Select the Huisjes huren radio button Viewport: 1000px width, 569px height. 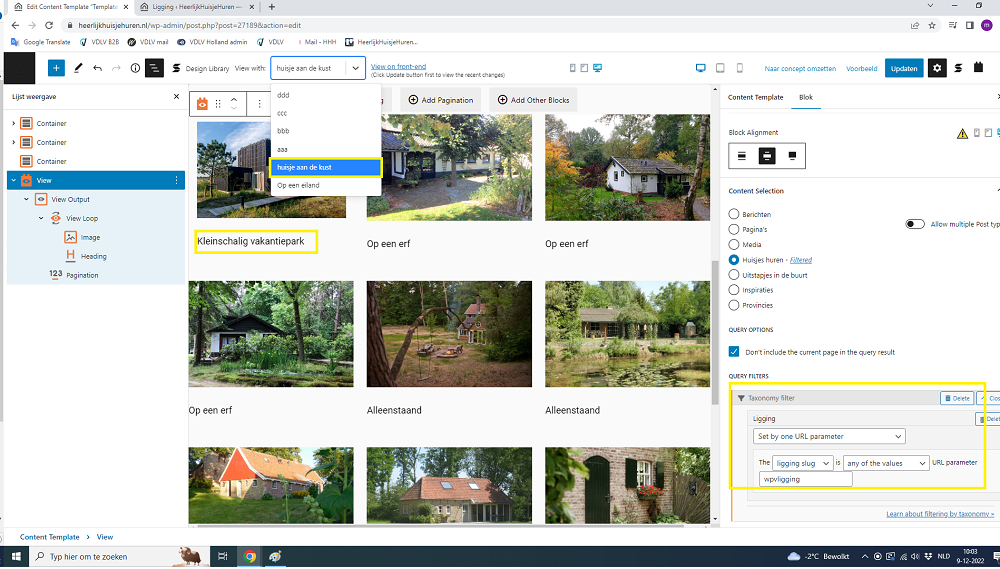coord(734,260)
